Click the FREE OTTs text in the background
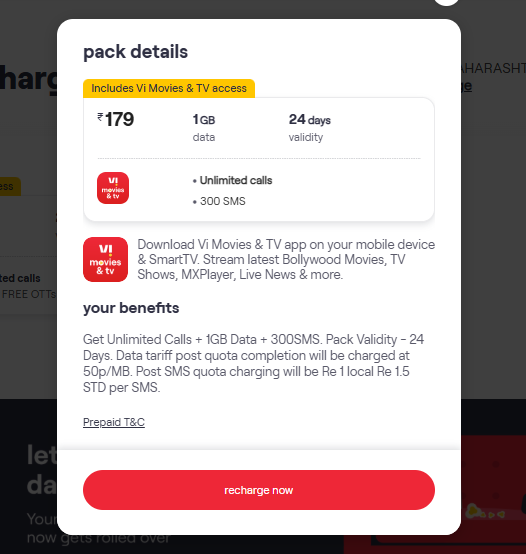Image resolution: width=526 pixels, height=554 pixels. [29, 294]
